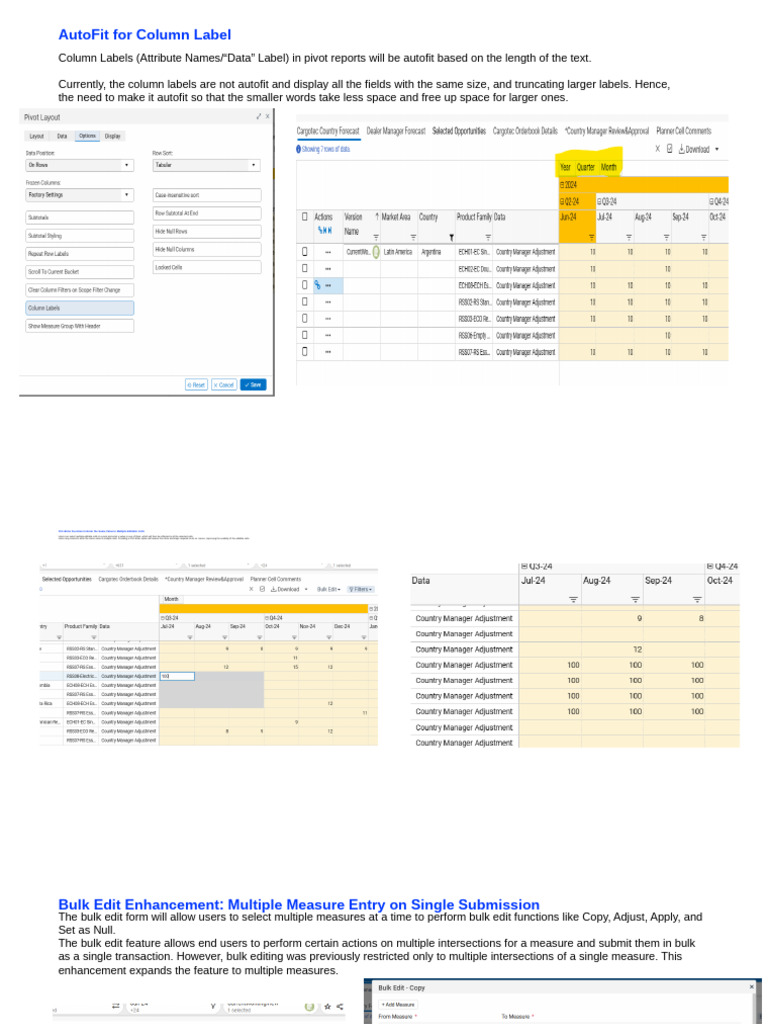Image resolution: width=768 pixels, height=1024 pixels.
Task: Open Planner Cell Comments tab above the Year chips
Action: pyautogui.click(x=684, y=131)
